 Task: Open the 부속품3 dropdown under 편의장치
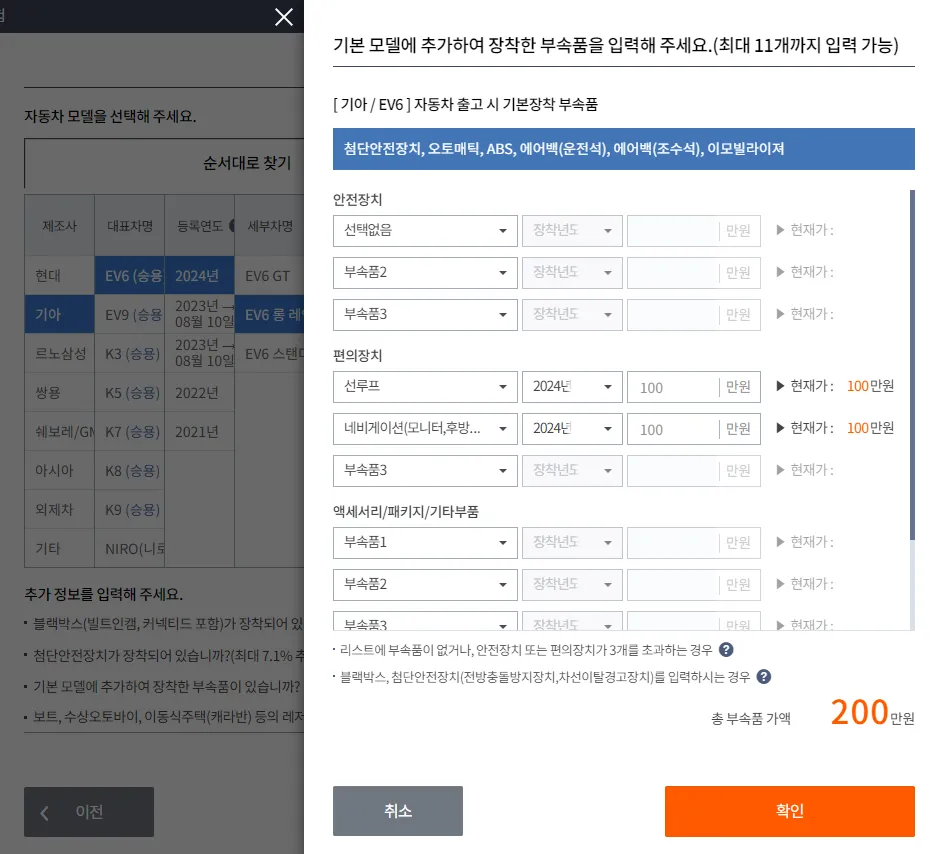[x=424, y=470]
